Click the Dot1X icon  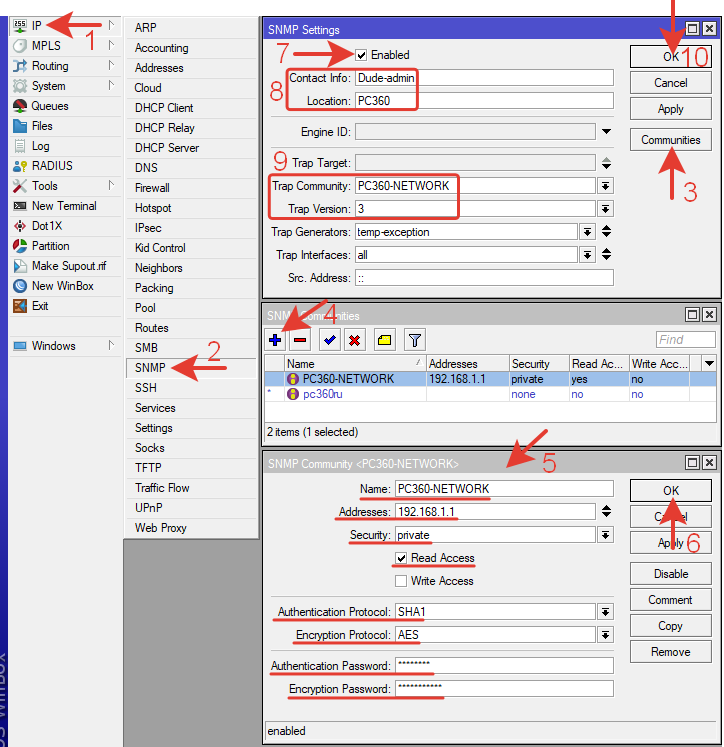20,226
